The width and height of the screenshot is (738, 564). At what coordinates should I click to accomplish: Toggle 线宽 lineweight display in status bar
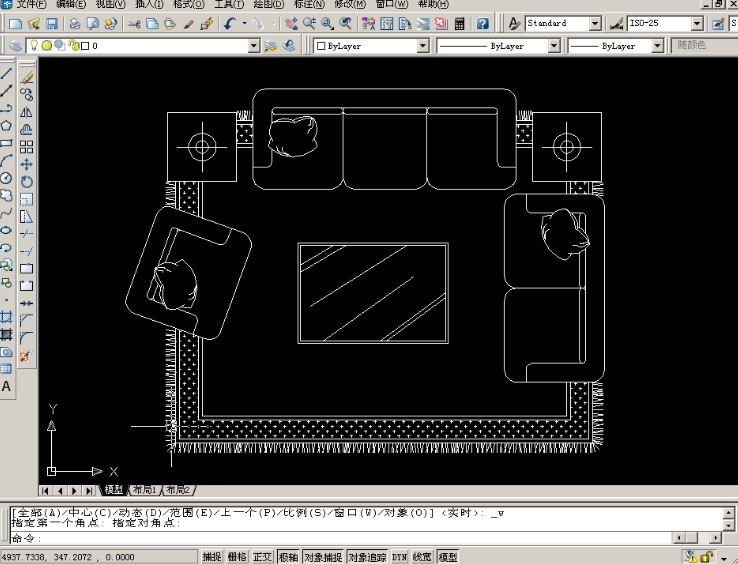[x=422, y=557]
